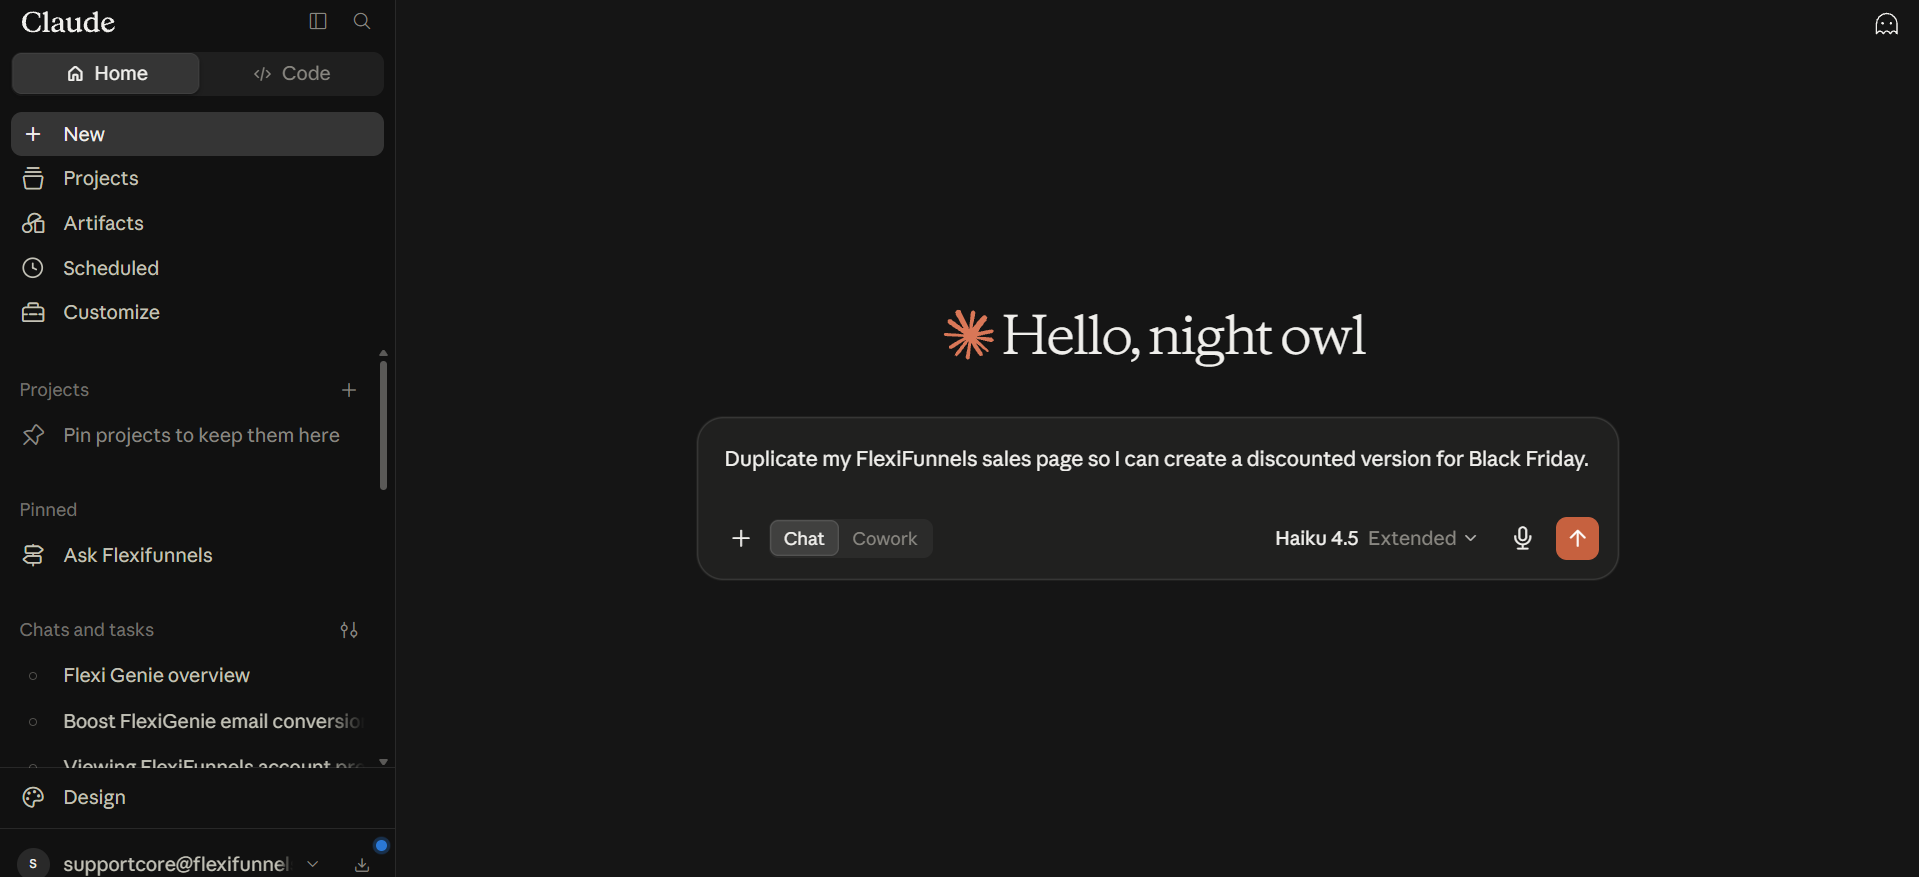Open the pinned Ask Flexifunnels item
This screenshot has width=1919, height=877.
(x=190, y=555)
